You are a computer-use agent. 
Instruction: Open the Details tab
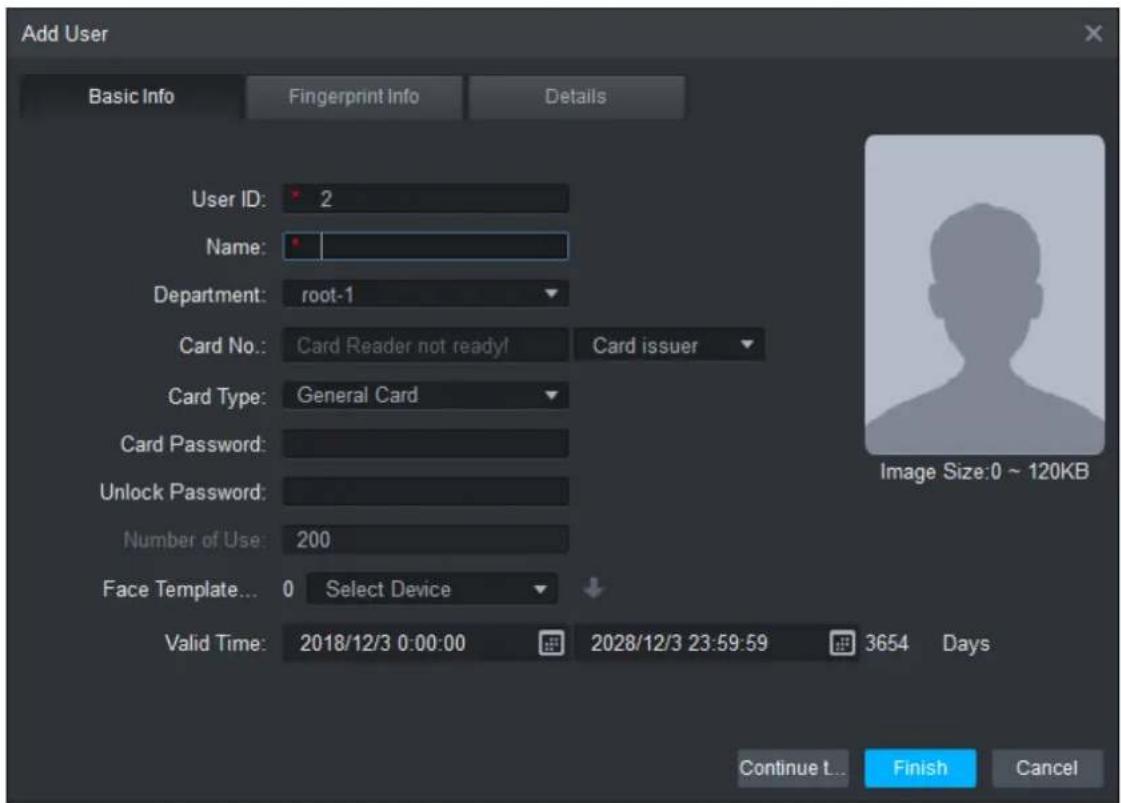click(576, 97)
